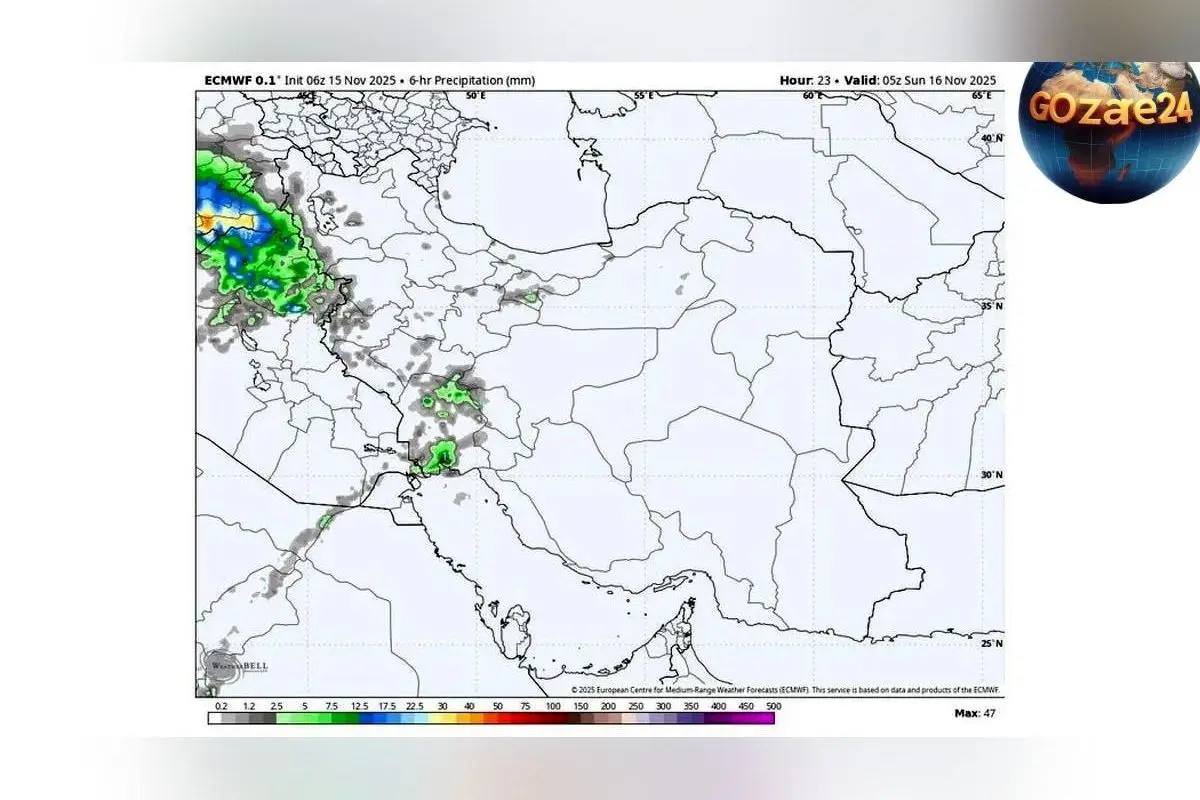Click the GOzare24 globe logo
Screen dimensions: 1200x800
(x=1108, y=130)
